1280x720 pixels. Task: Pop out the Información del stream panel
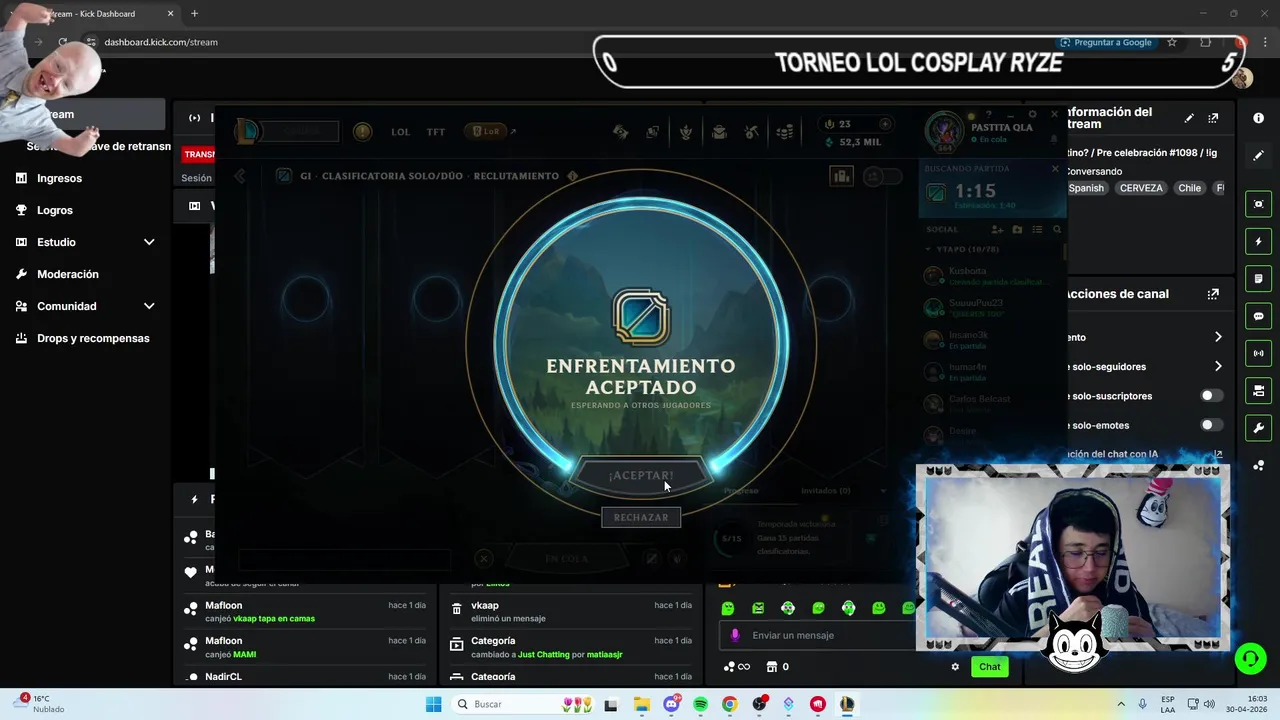coord(1213,118)
